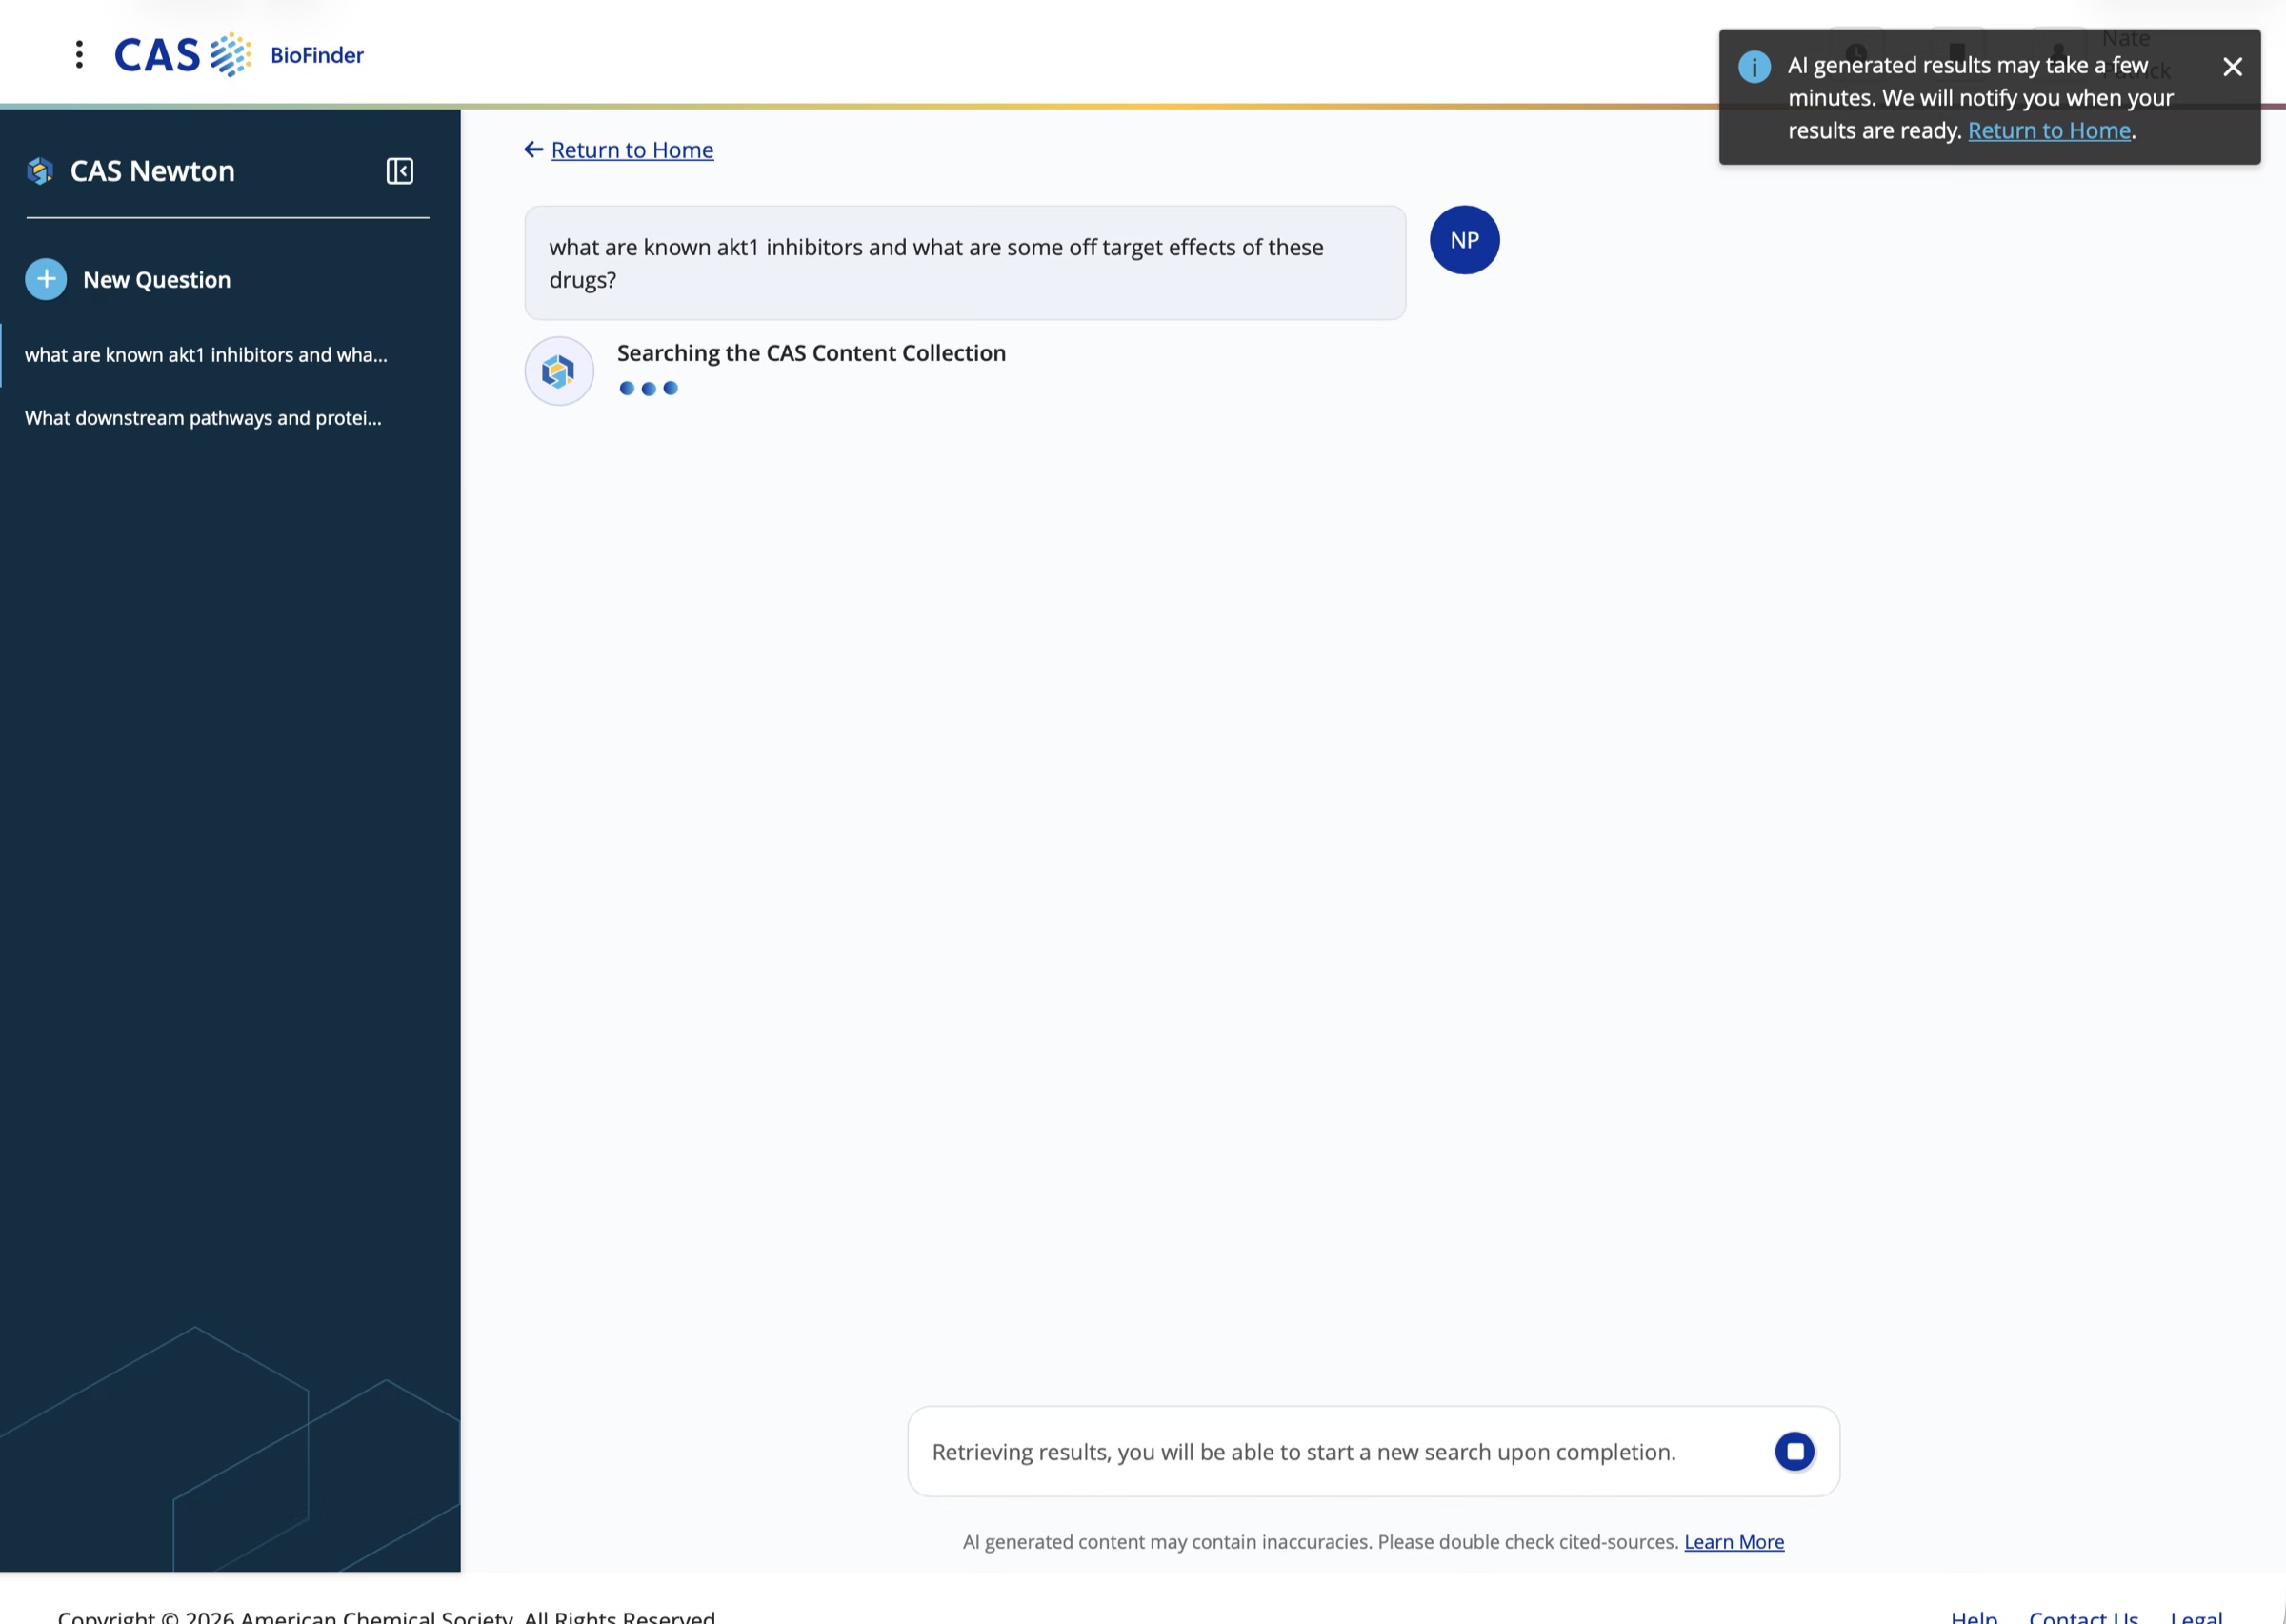Screen dimensions: 2286x1624
Task: Click the back arrow beside Return to Home
Action: [534, 149]
